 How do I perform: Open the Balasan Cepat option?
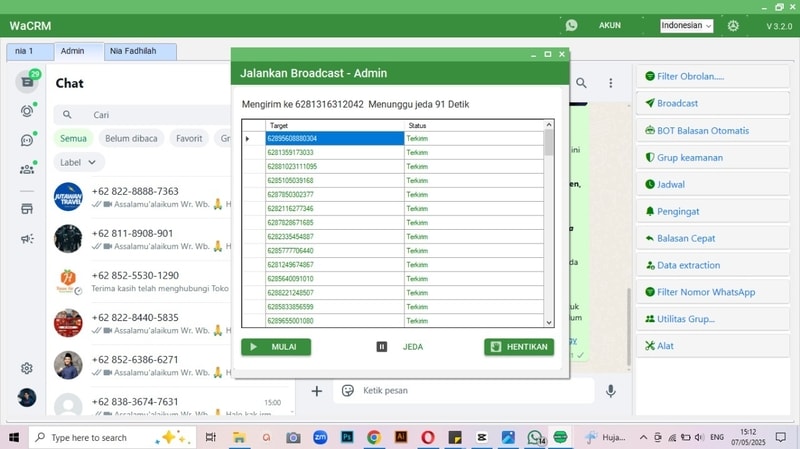click(x=713, y=238)
